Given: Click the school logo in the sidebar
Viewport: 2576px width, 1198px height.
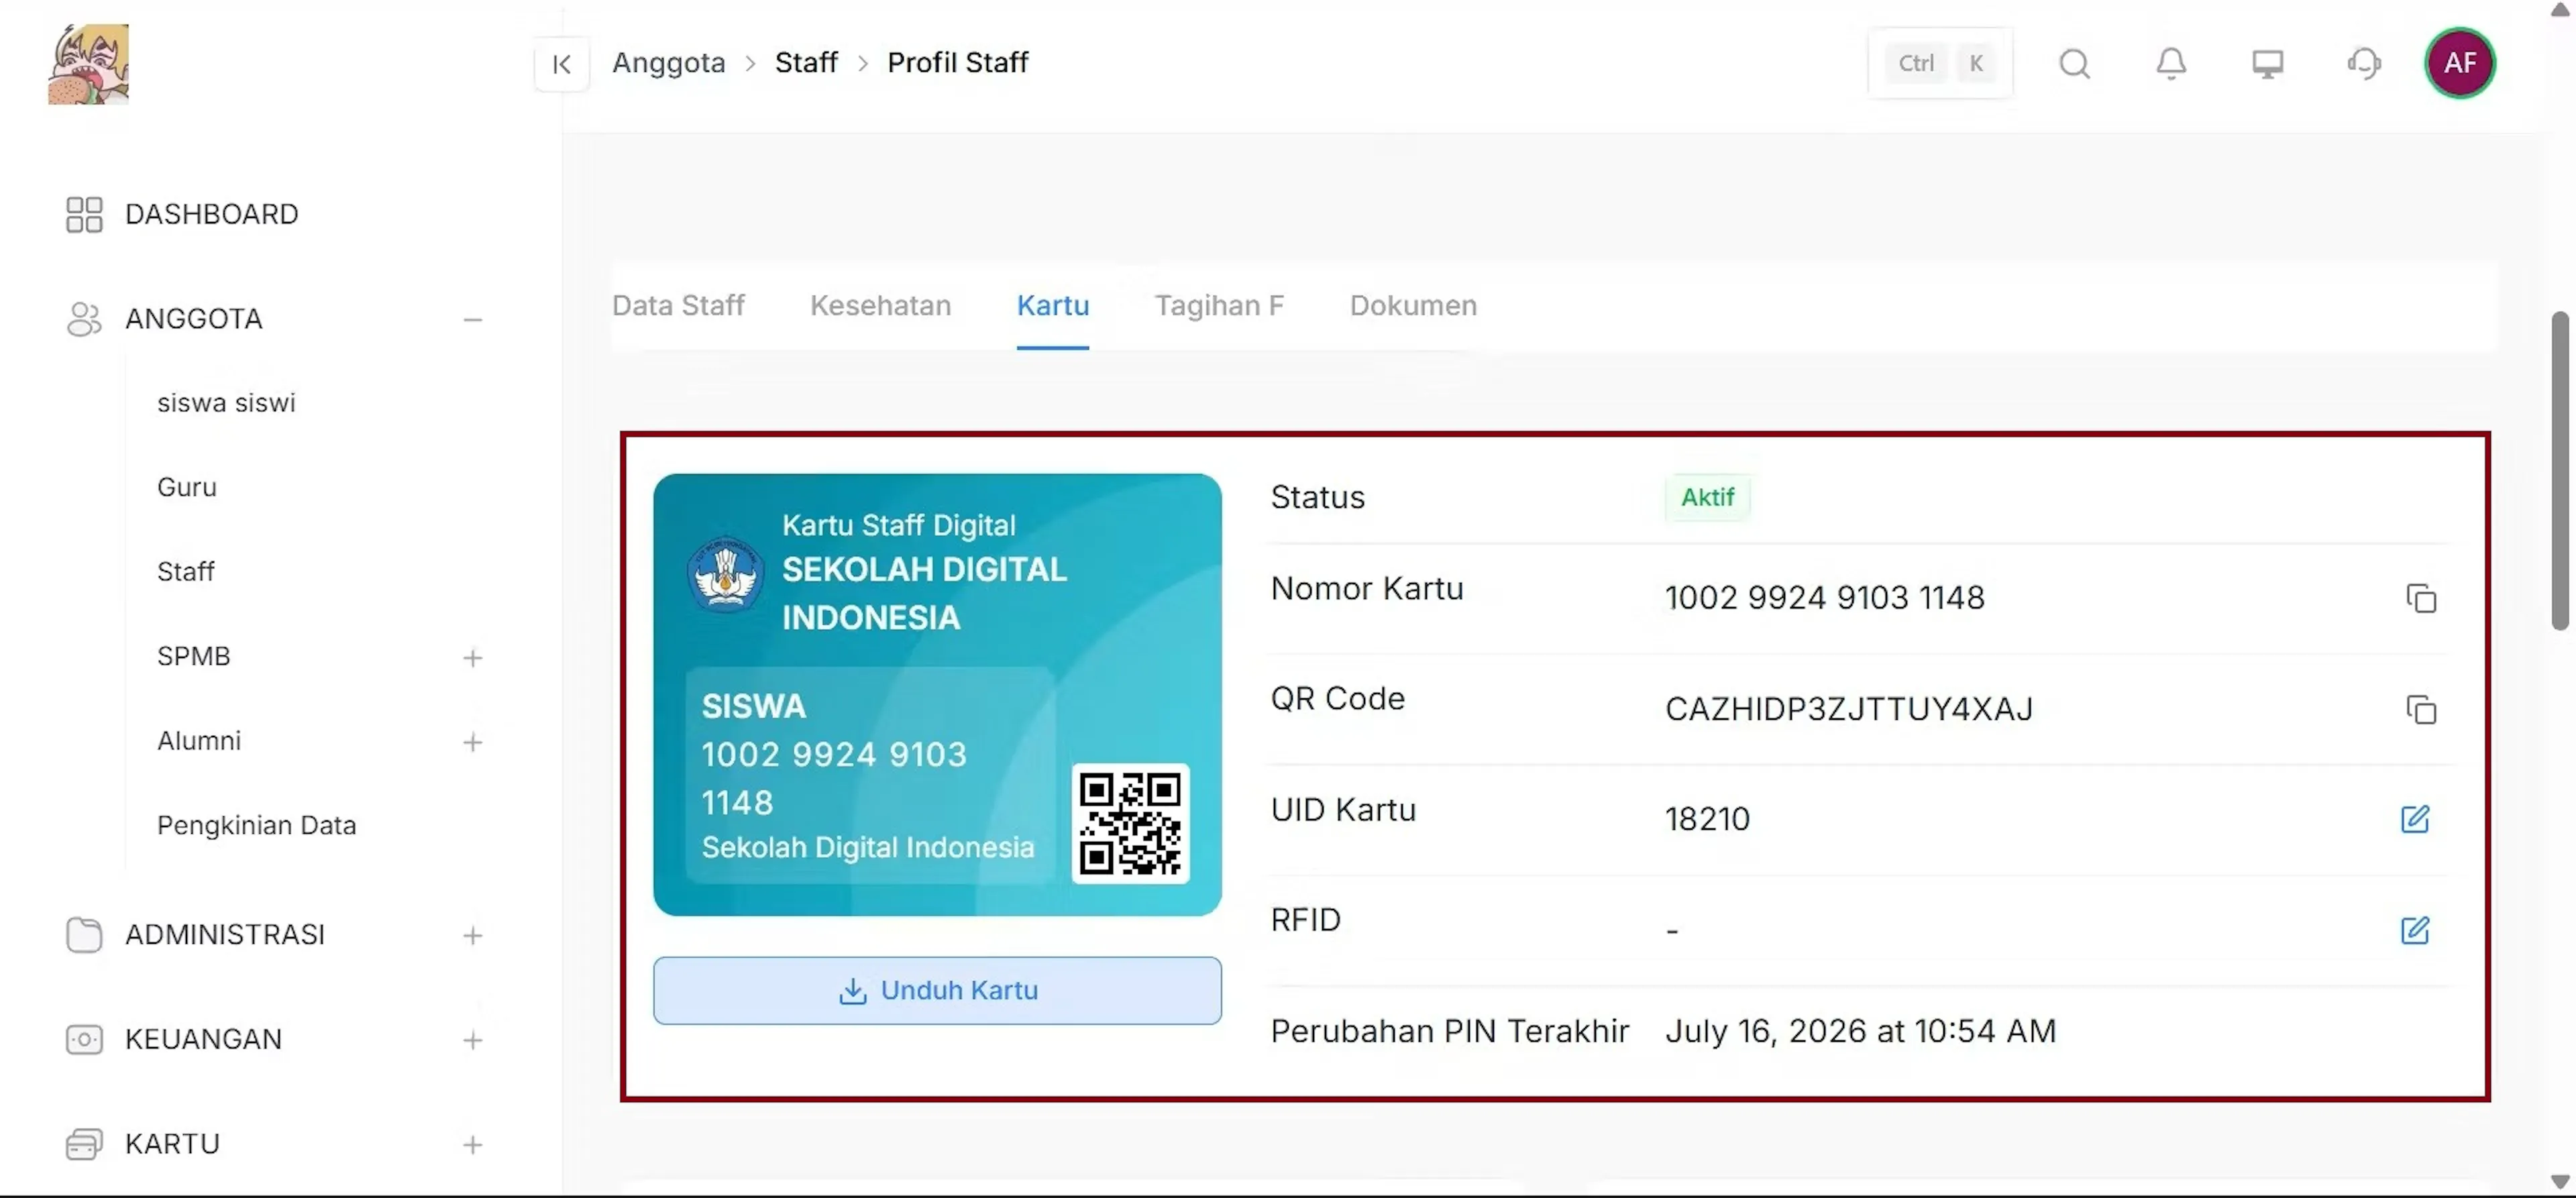Looking at the screenshot, I should (x=88, y=64).
